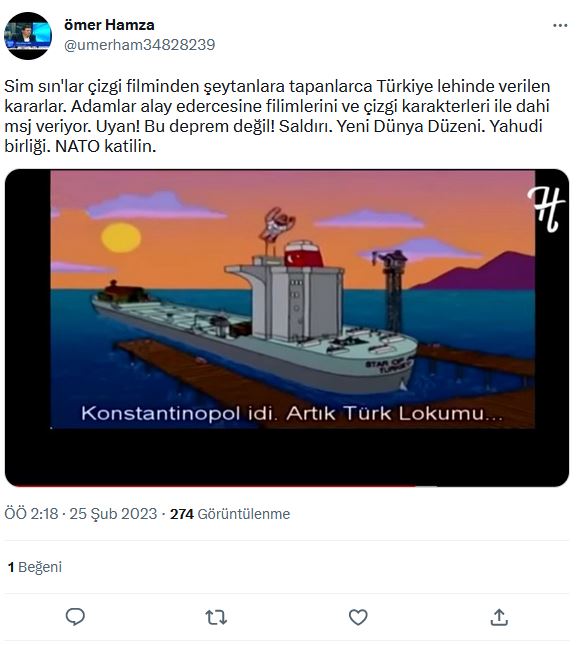The image size is (583, 645).
Task: Click the 25 Şub 2023 date
Action: 113,514
